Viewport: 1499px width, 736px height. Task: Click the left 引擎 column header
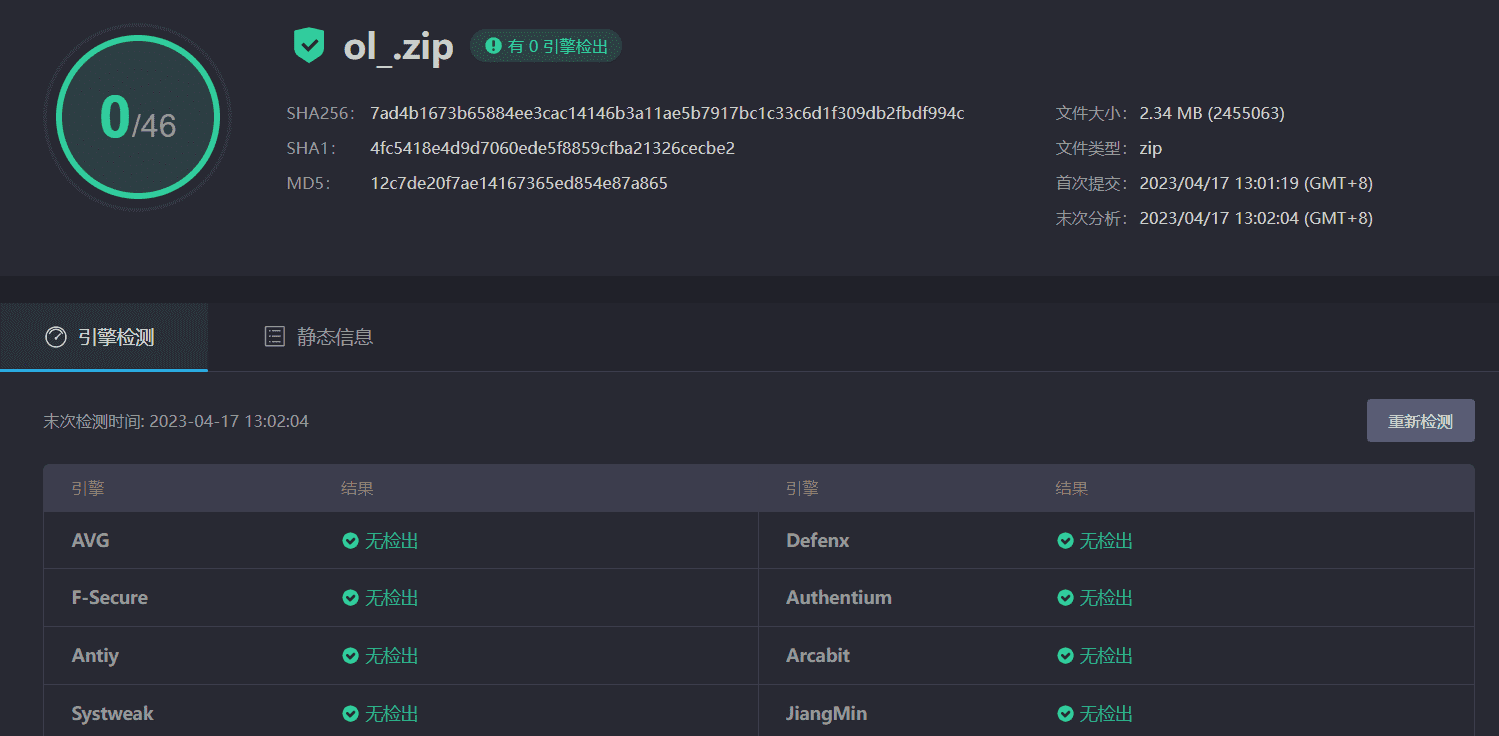click(88, 489)
